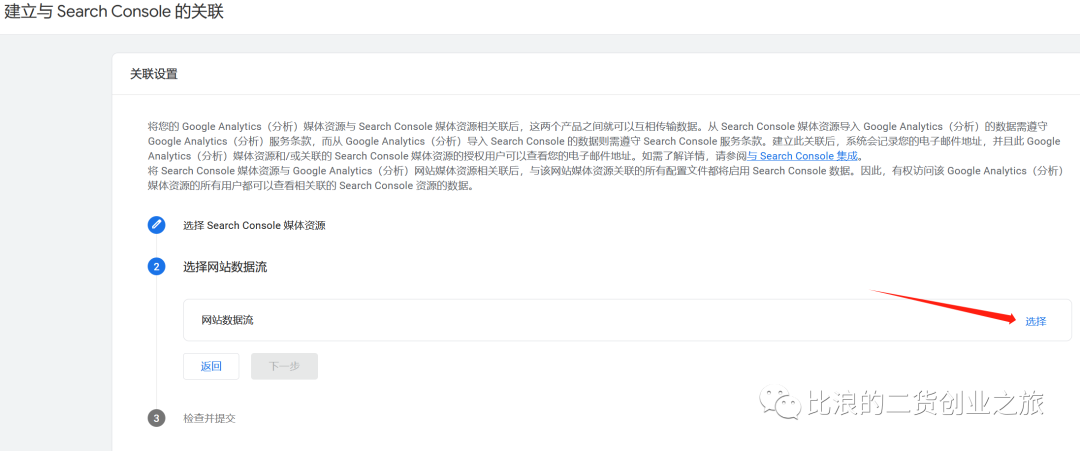The image size is (1080, 451).
Task: Click the 返回 back button
Action: click(x=211, y=366)
